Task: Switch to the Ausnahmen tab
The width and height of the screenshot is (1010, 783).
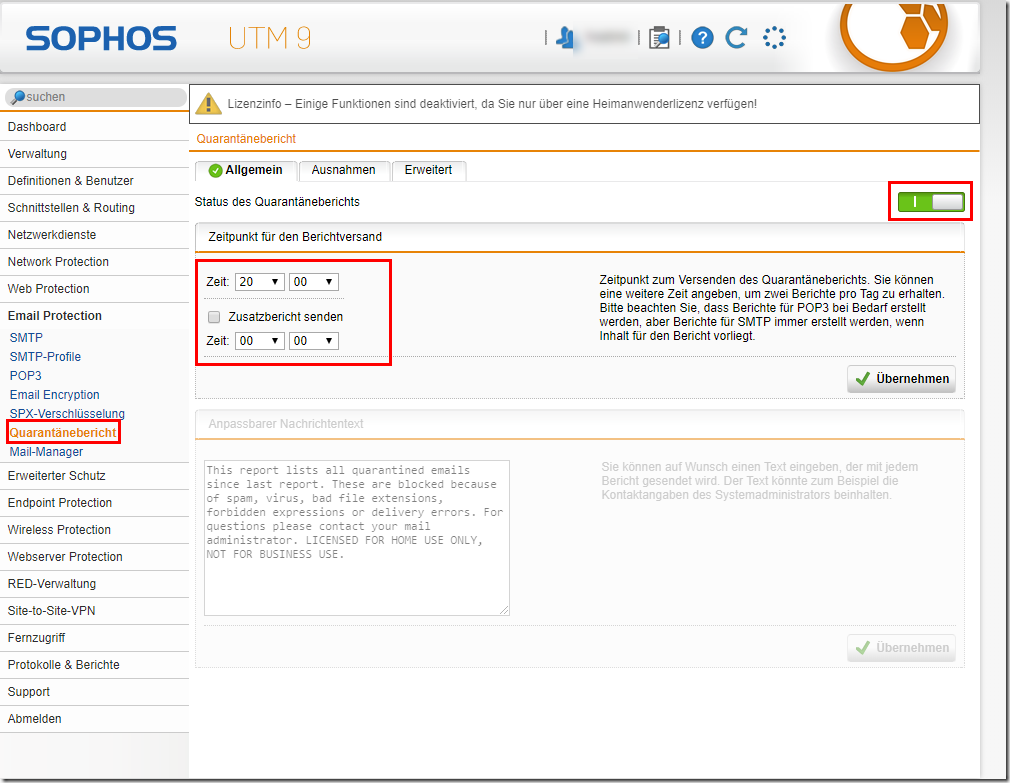Action: click(343, 170)
